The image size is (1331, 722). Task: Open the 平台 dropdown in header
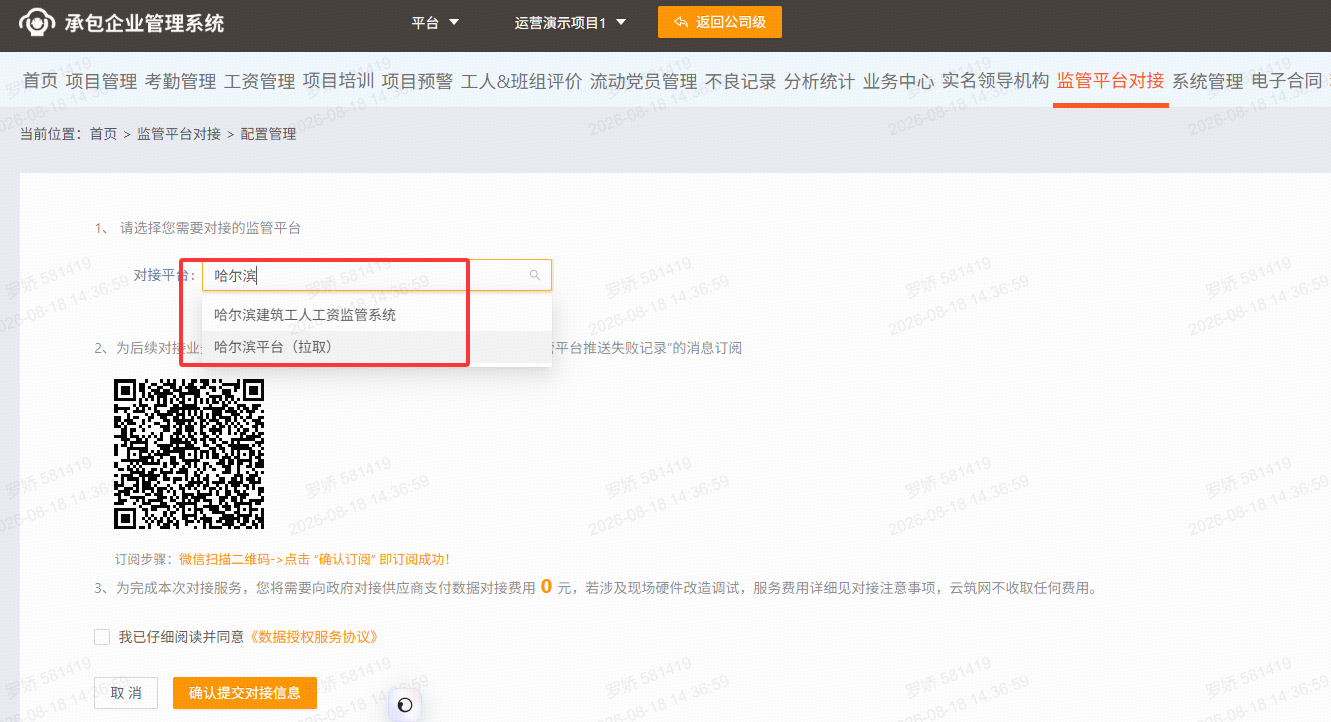pyautogui.click(x=435, y=22)
